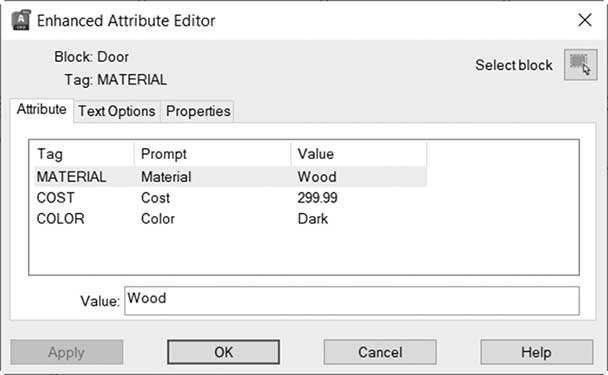
Task: Close the Enhanced Attribute Editor dialog
Action: tap(585, 20)
